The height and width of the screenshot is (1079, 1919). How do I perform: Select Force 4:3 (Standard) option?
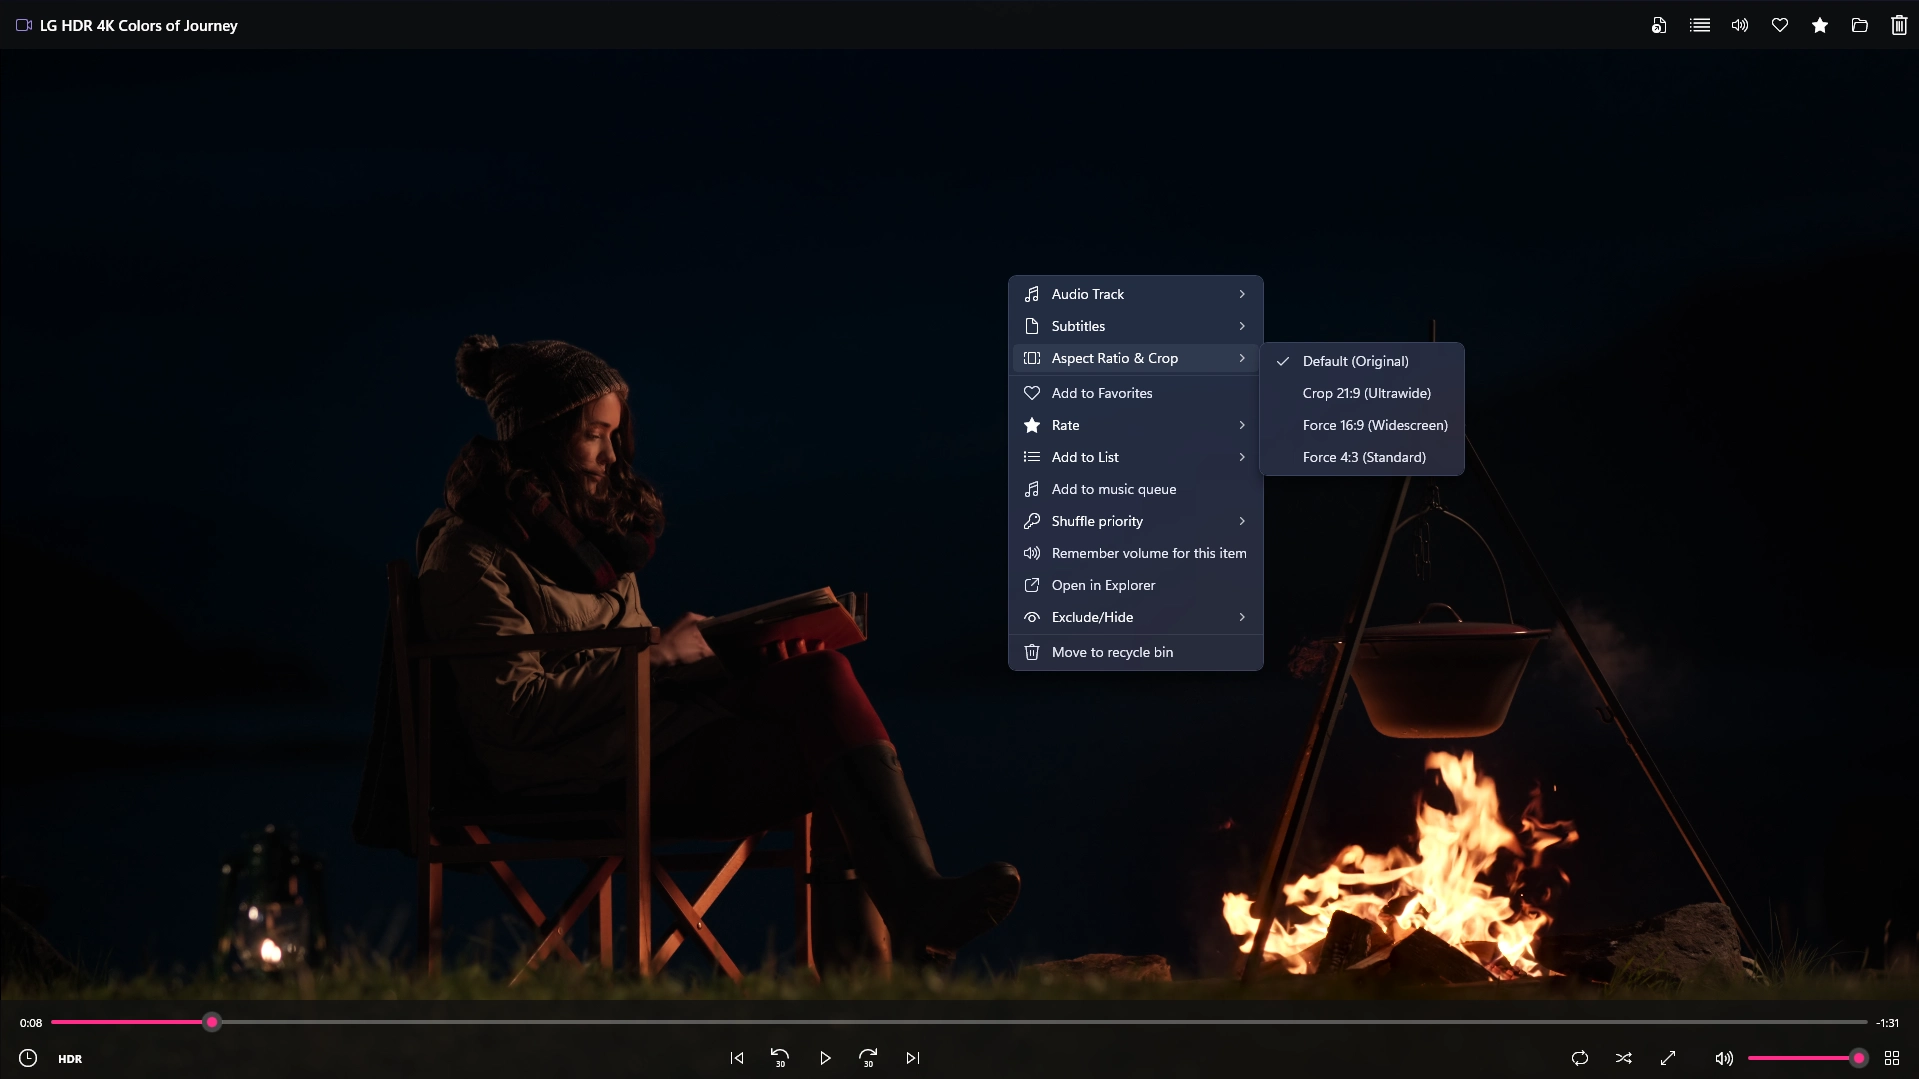tap(1362, 457)
